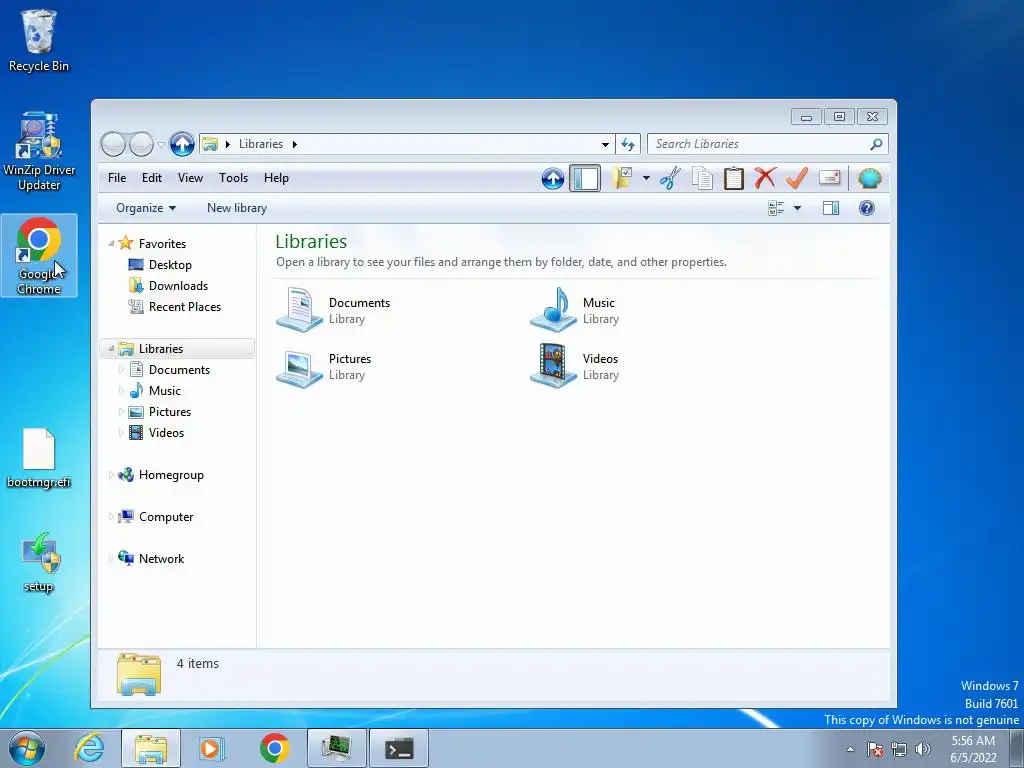Click the blue Help question mark icon
The width and height of the screenshot is (1024, 768).
click(867, 208)
